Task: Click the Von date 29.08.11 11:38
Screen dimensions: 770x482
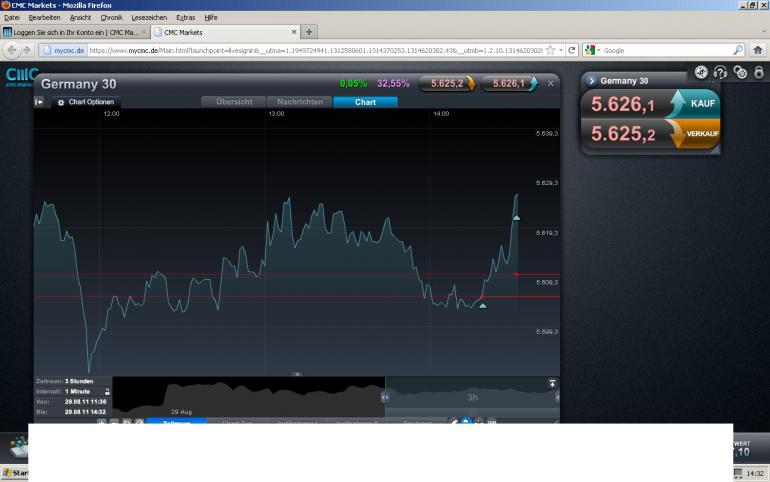Action: [x=85, y=402]
